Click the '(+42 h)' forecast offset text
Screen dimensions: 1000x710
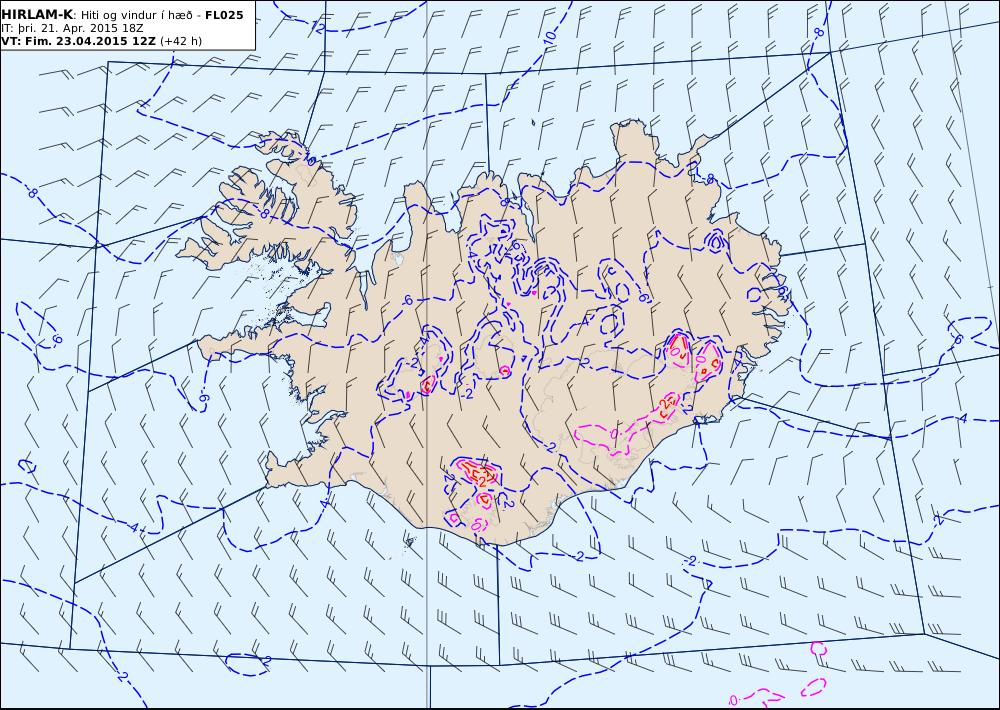click(180, 41)
